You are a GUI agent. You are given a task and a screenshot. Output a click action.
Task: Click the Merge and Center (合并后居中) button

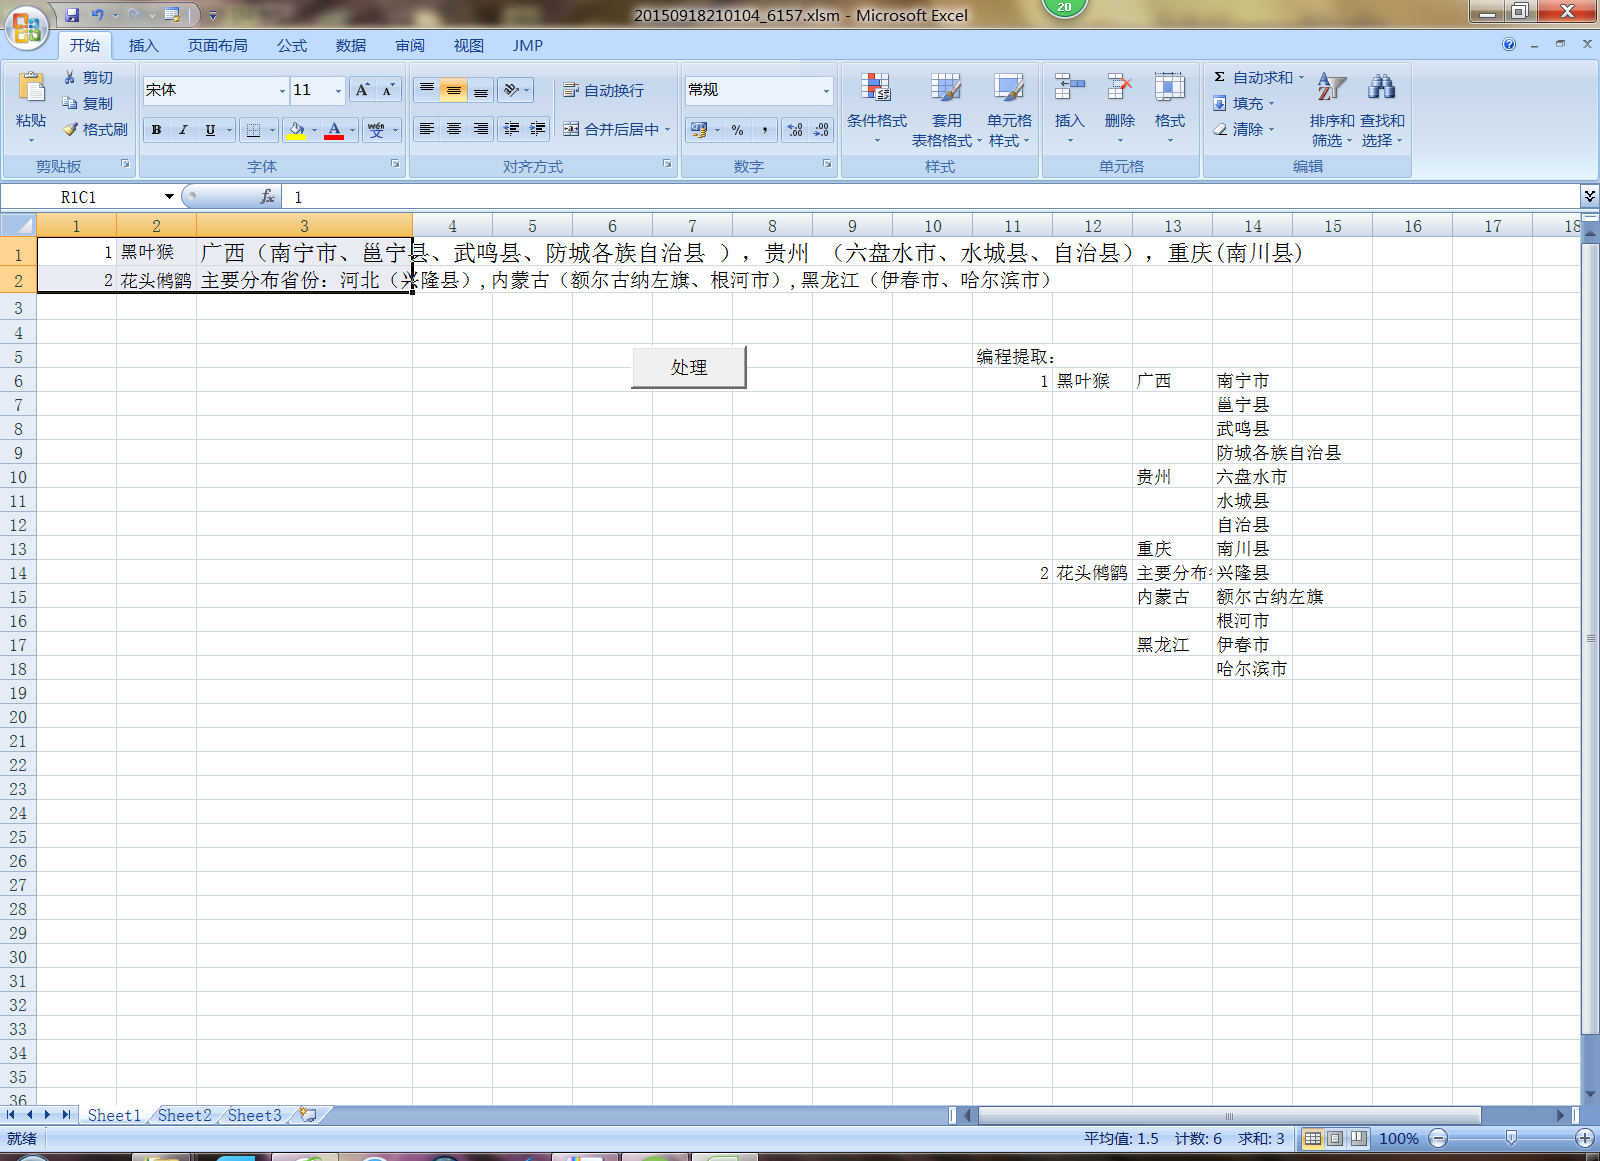[611, 129]
